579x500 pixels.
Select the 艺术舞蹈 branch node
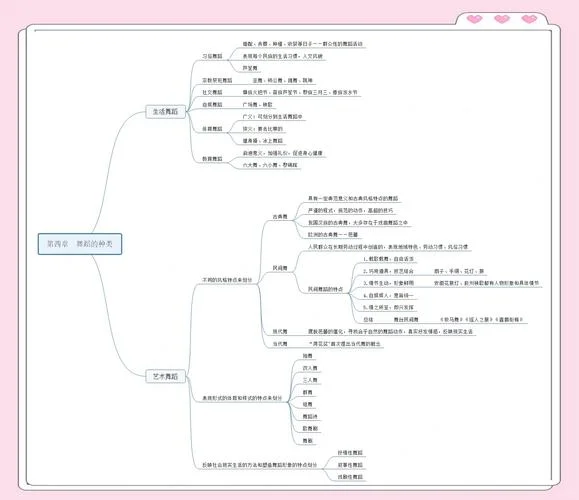(165, 376)
